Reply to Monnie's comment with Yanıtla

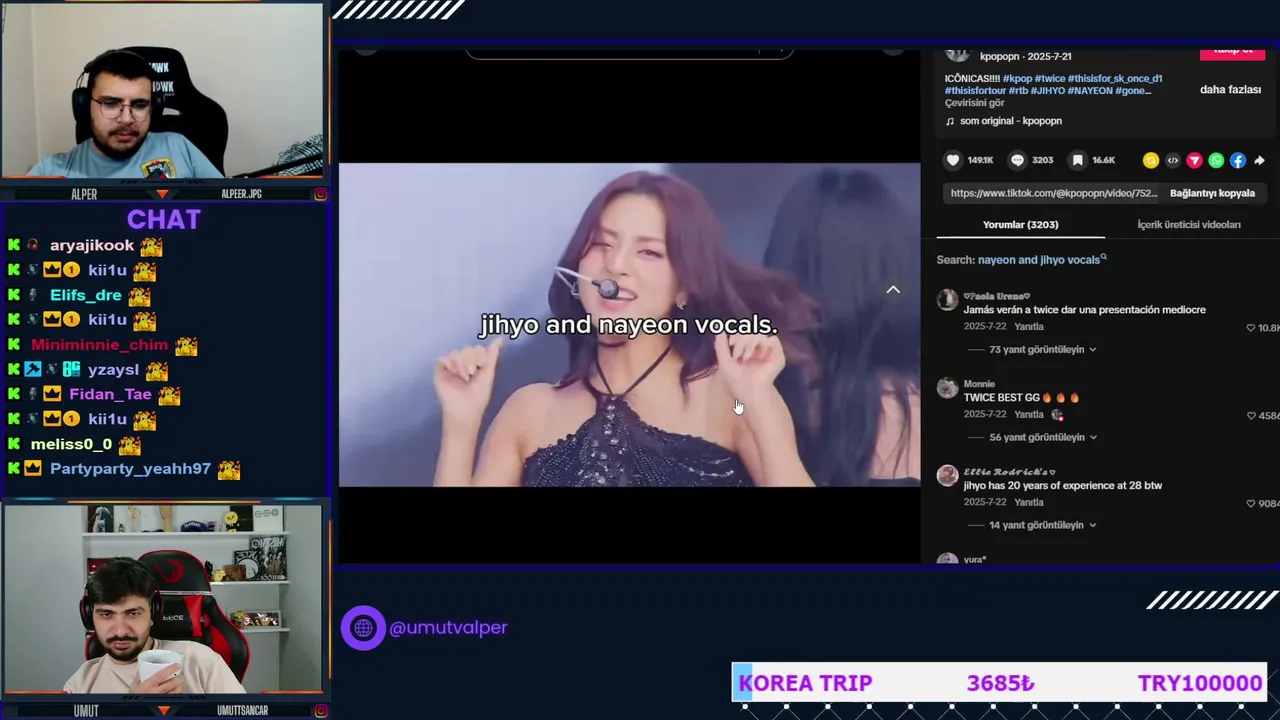(1029, 415)
